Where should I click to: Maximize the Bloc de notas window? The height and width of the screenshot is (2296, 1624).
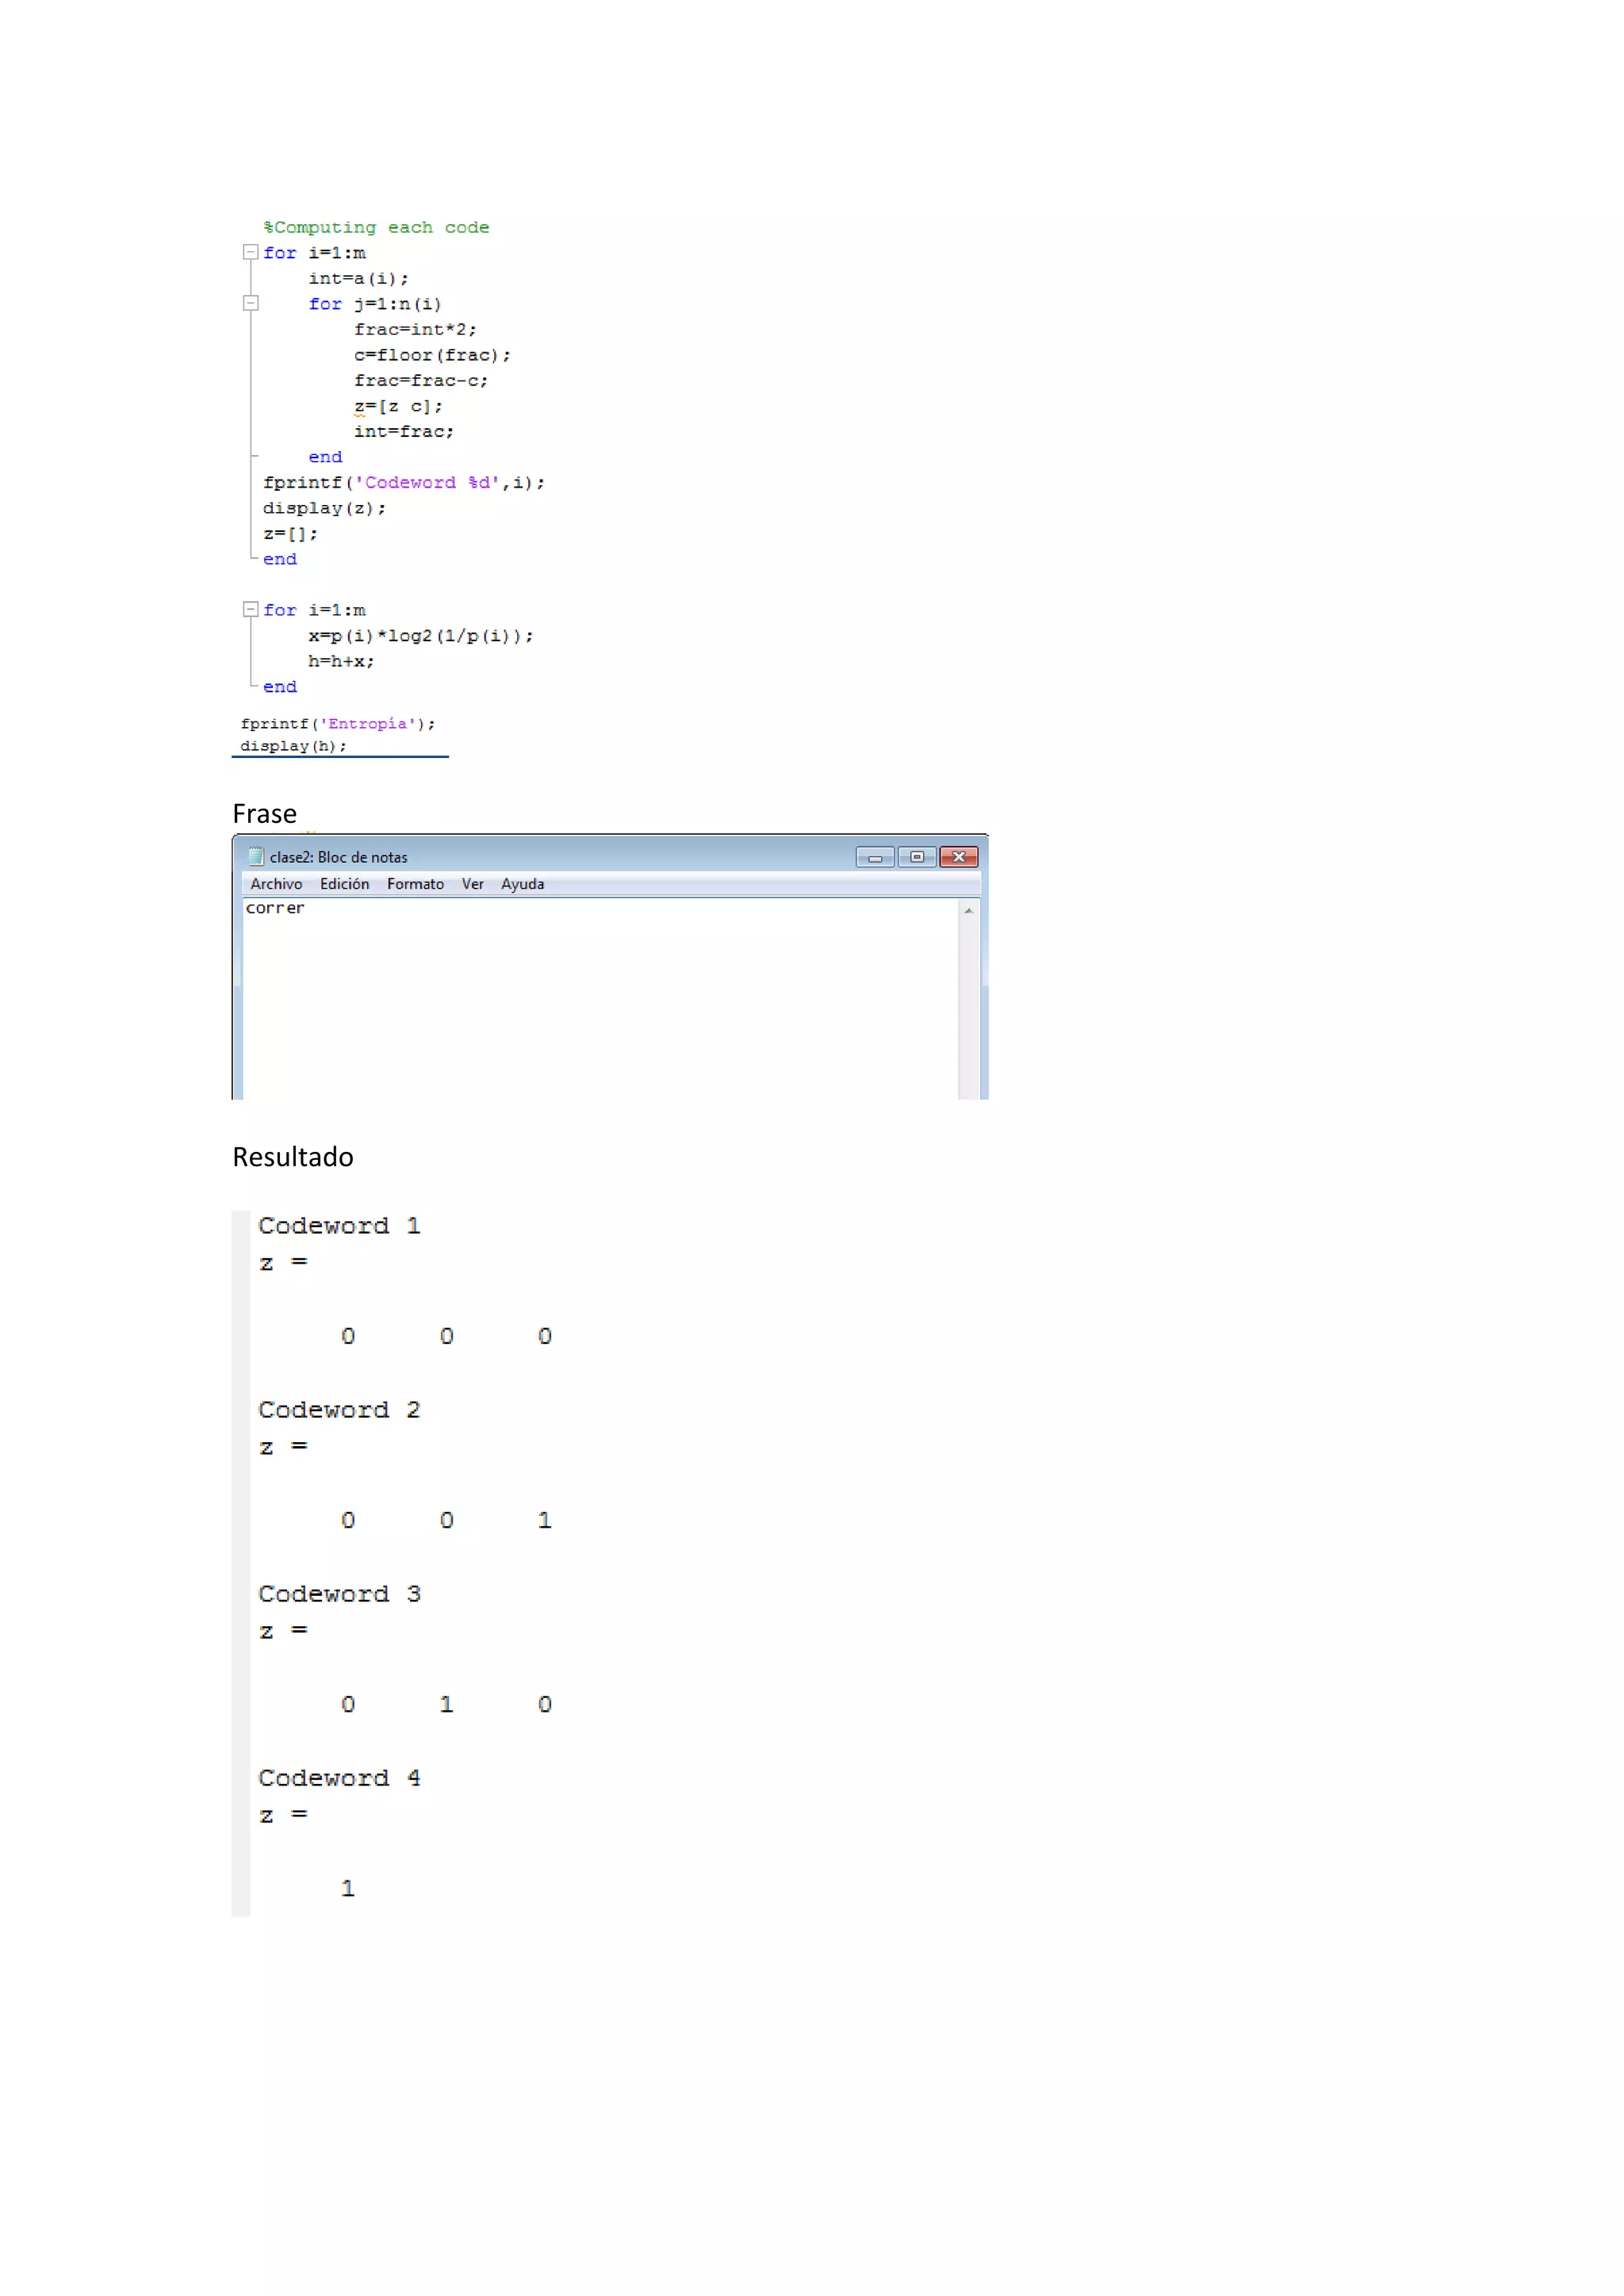917,857
